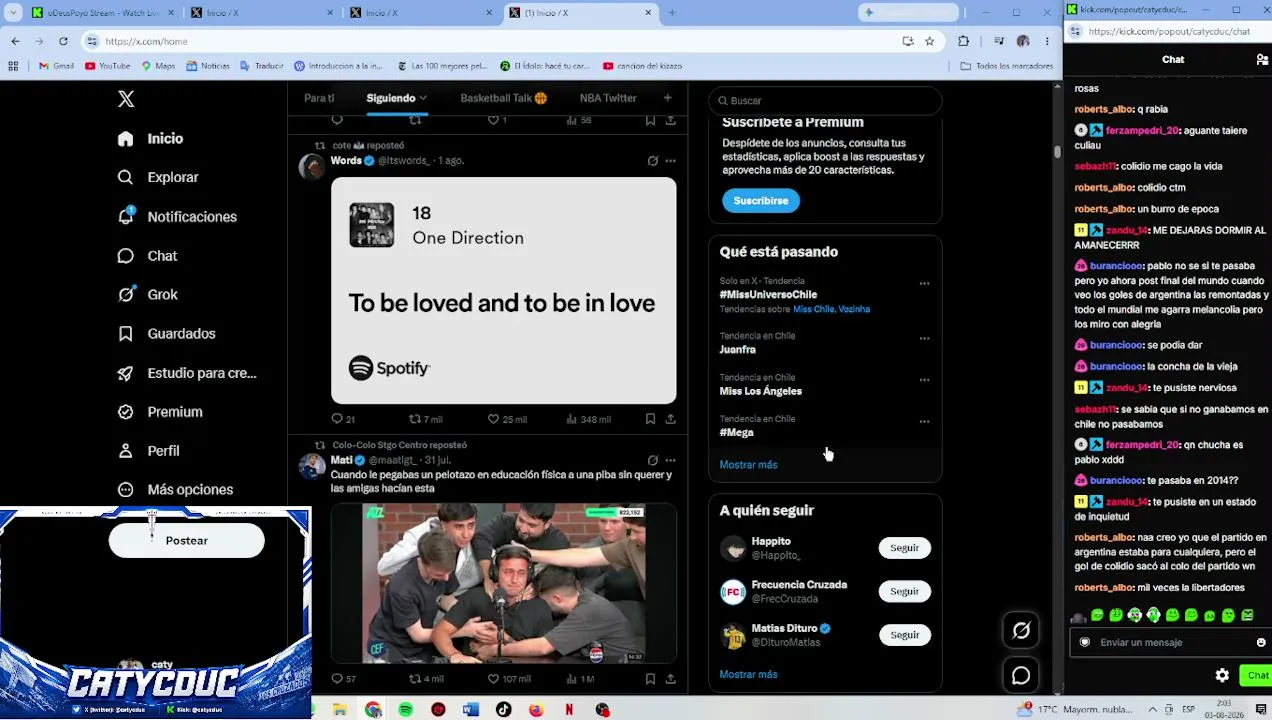Image resolution: width=1272 pixels, height=720 pixels.
Task: Open the Miss Chile, Vozinha related link
Action: 831,309
